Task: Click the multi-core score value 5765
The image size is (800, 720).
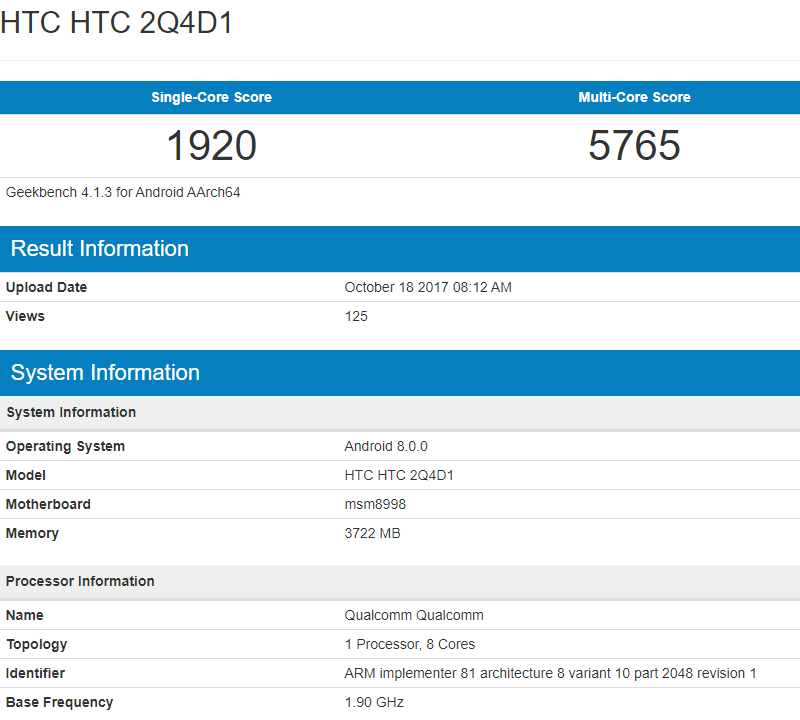Action: [634, 146]
